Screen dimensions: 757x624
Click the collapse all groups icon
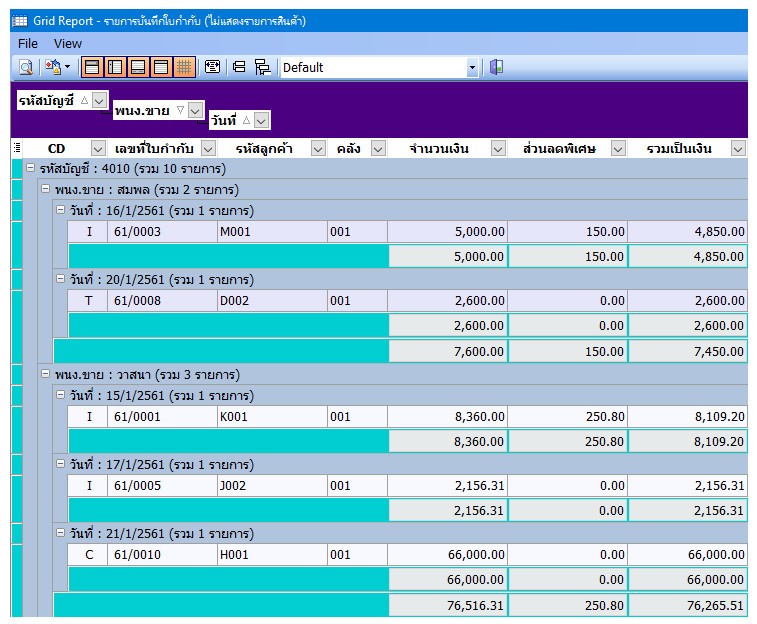click(x=239, y=67)
